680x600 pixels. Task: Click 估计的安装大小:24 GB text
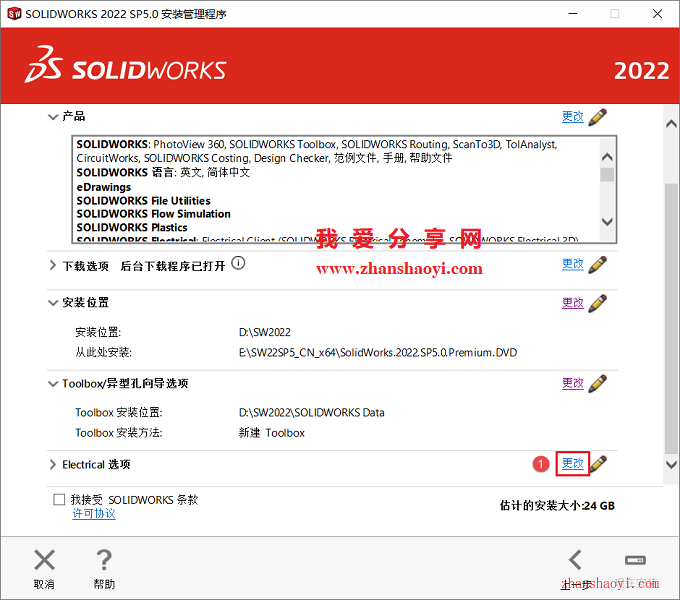point(557,506)
